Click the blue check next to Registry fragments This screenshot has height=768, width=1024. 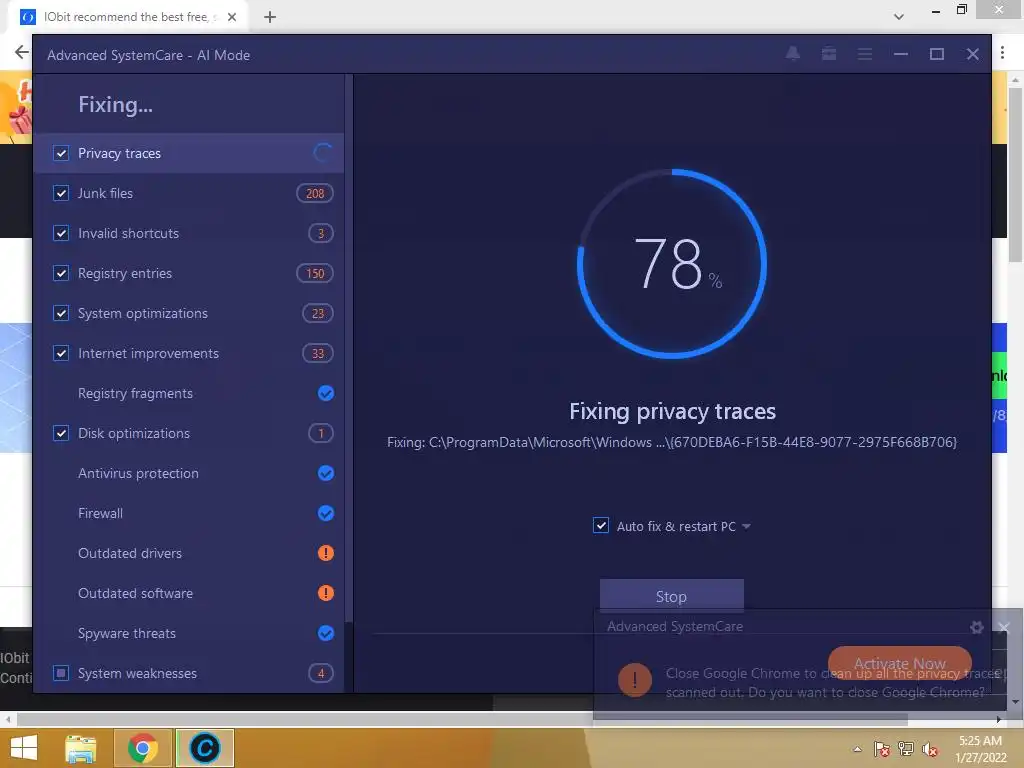(325, 393)
